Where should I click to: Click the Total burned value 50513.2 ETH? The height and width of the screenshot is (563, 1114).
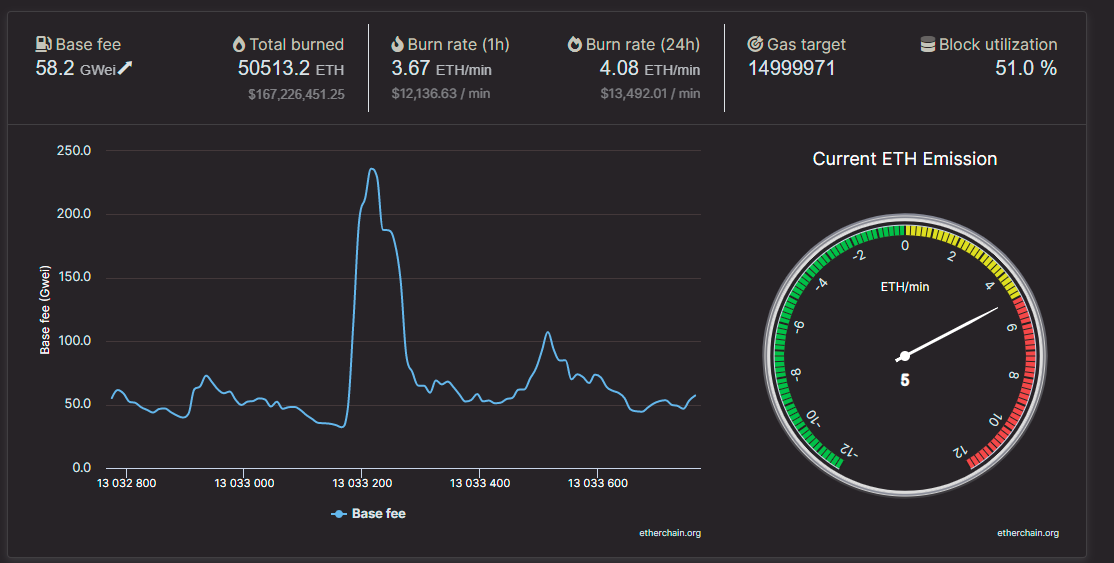pyautogui.click(x=291, y=68)
